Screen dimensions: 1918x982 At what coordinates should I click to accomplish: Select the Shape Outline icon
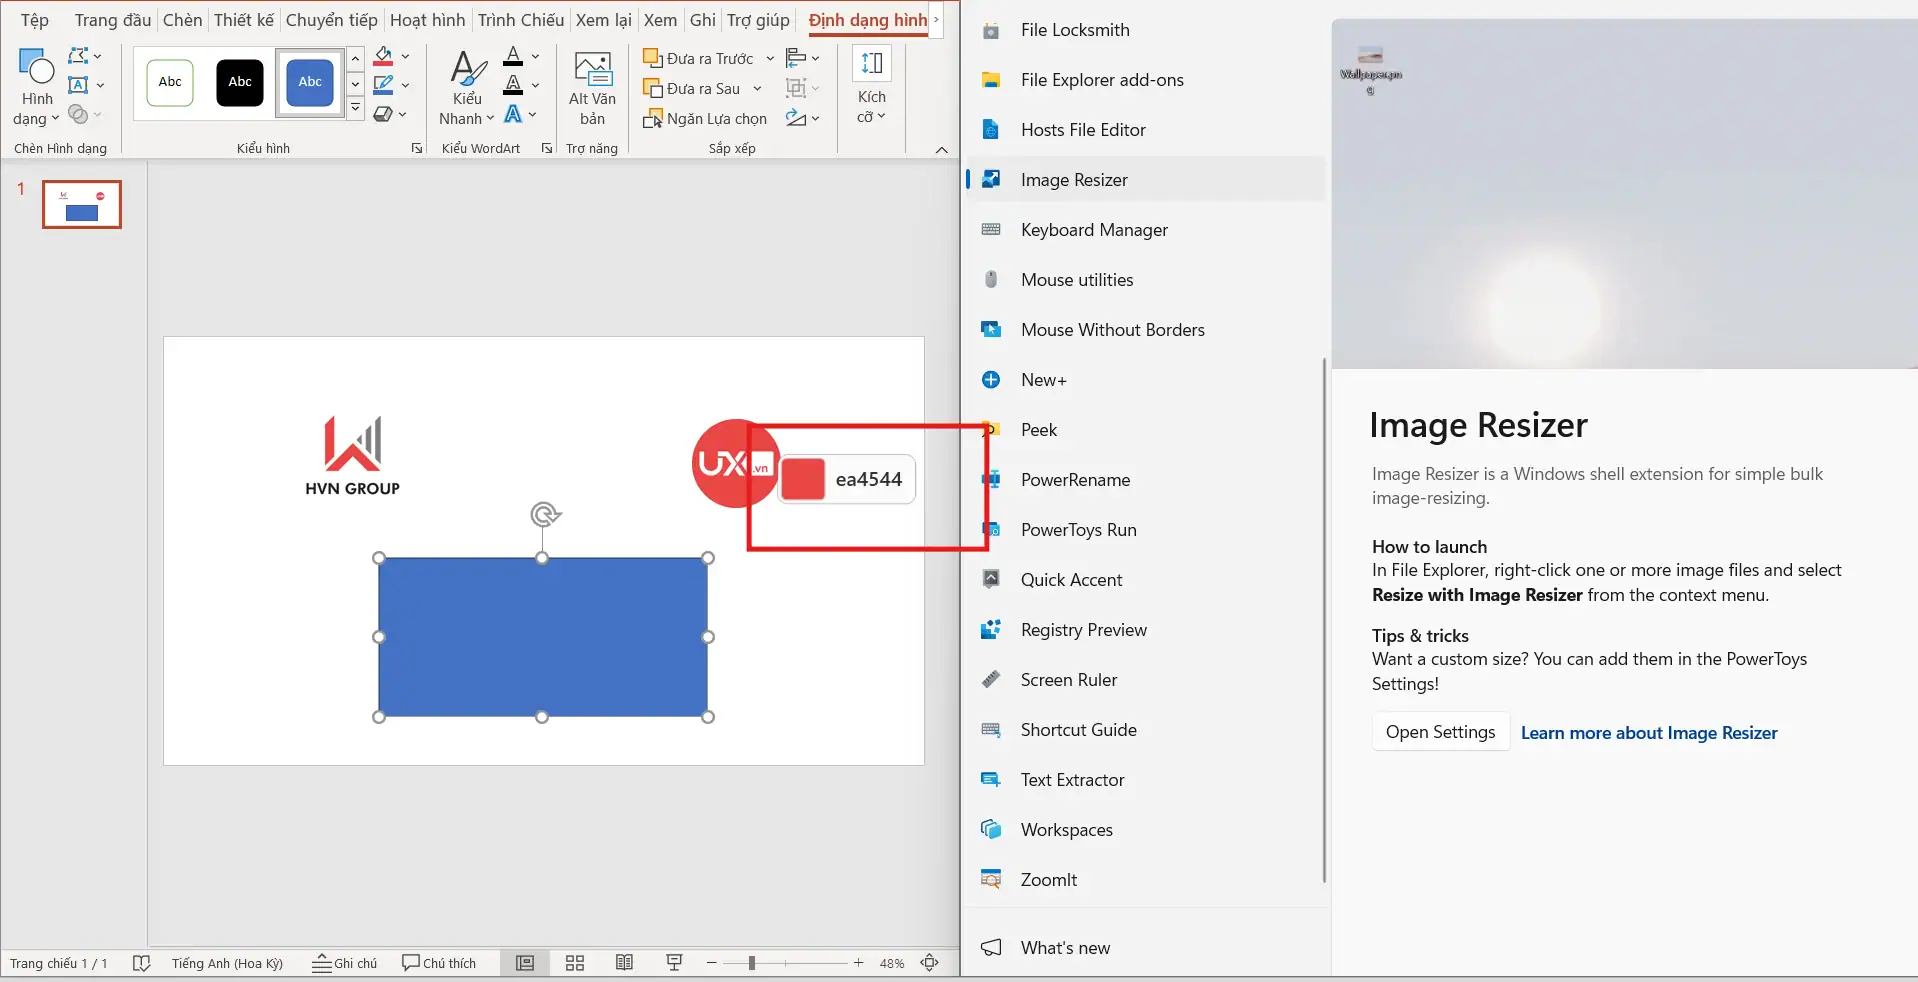[x=384, y=84]
